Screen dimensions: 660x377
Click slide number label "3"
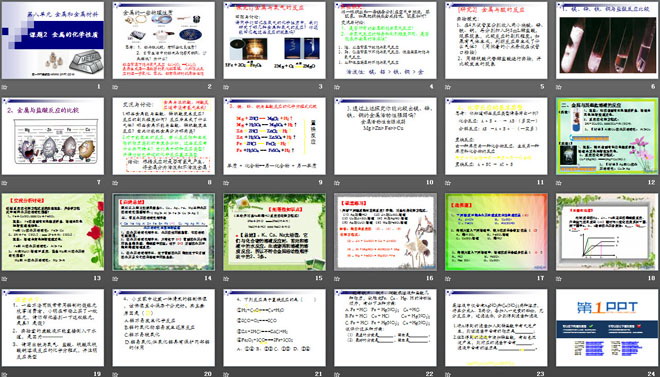pyautogui.click(x=320, y=87)
